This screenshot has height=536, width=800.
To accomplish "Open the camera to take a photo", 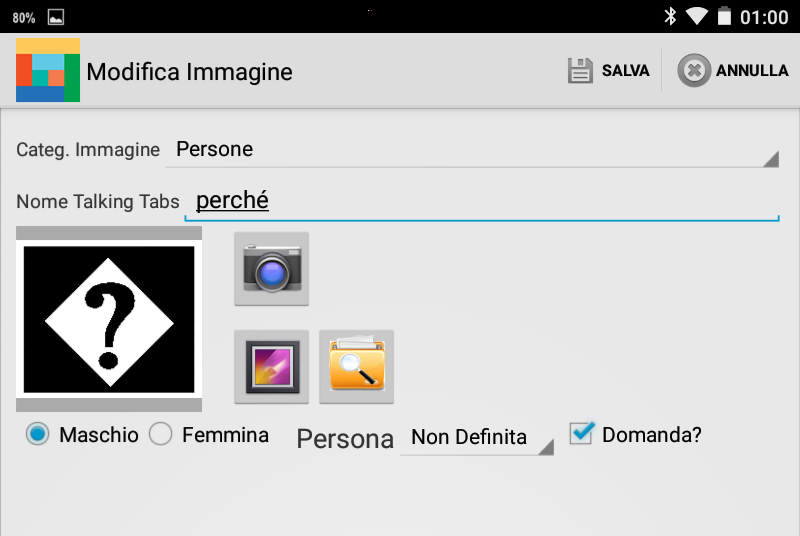I will [271, 269].
